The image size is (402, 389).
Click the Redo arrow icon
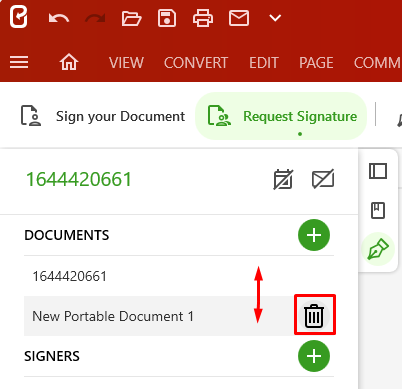click(95, 18)
